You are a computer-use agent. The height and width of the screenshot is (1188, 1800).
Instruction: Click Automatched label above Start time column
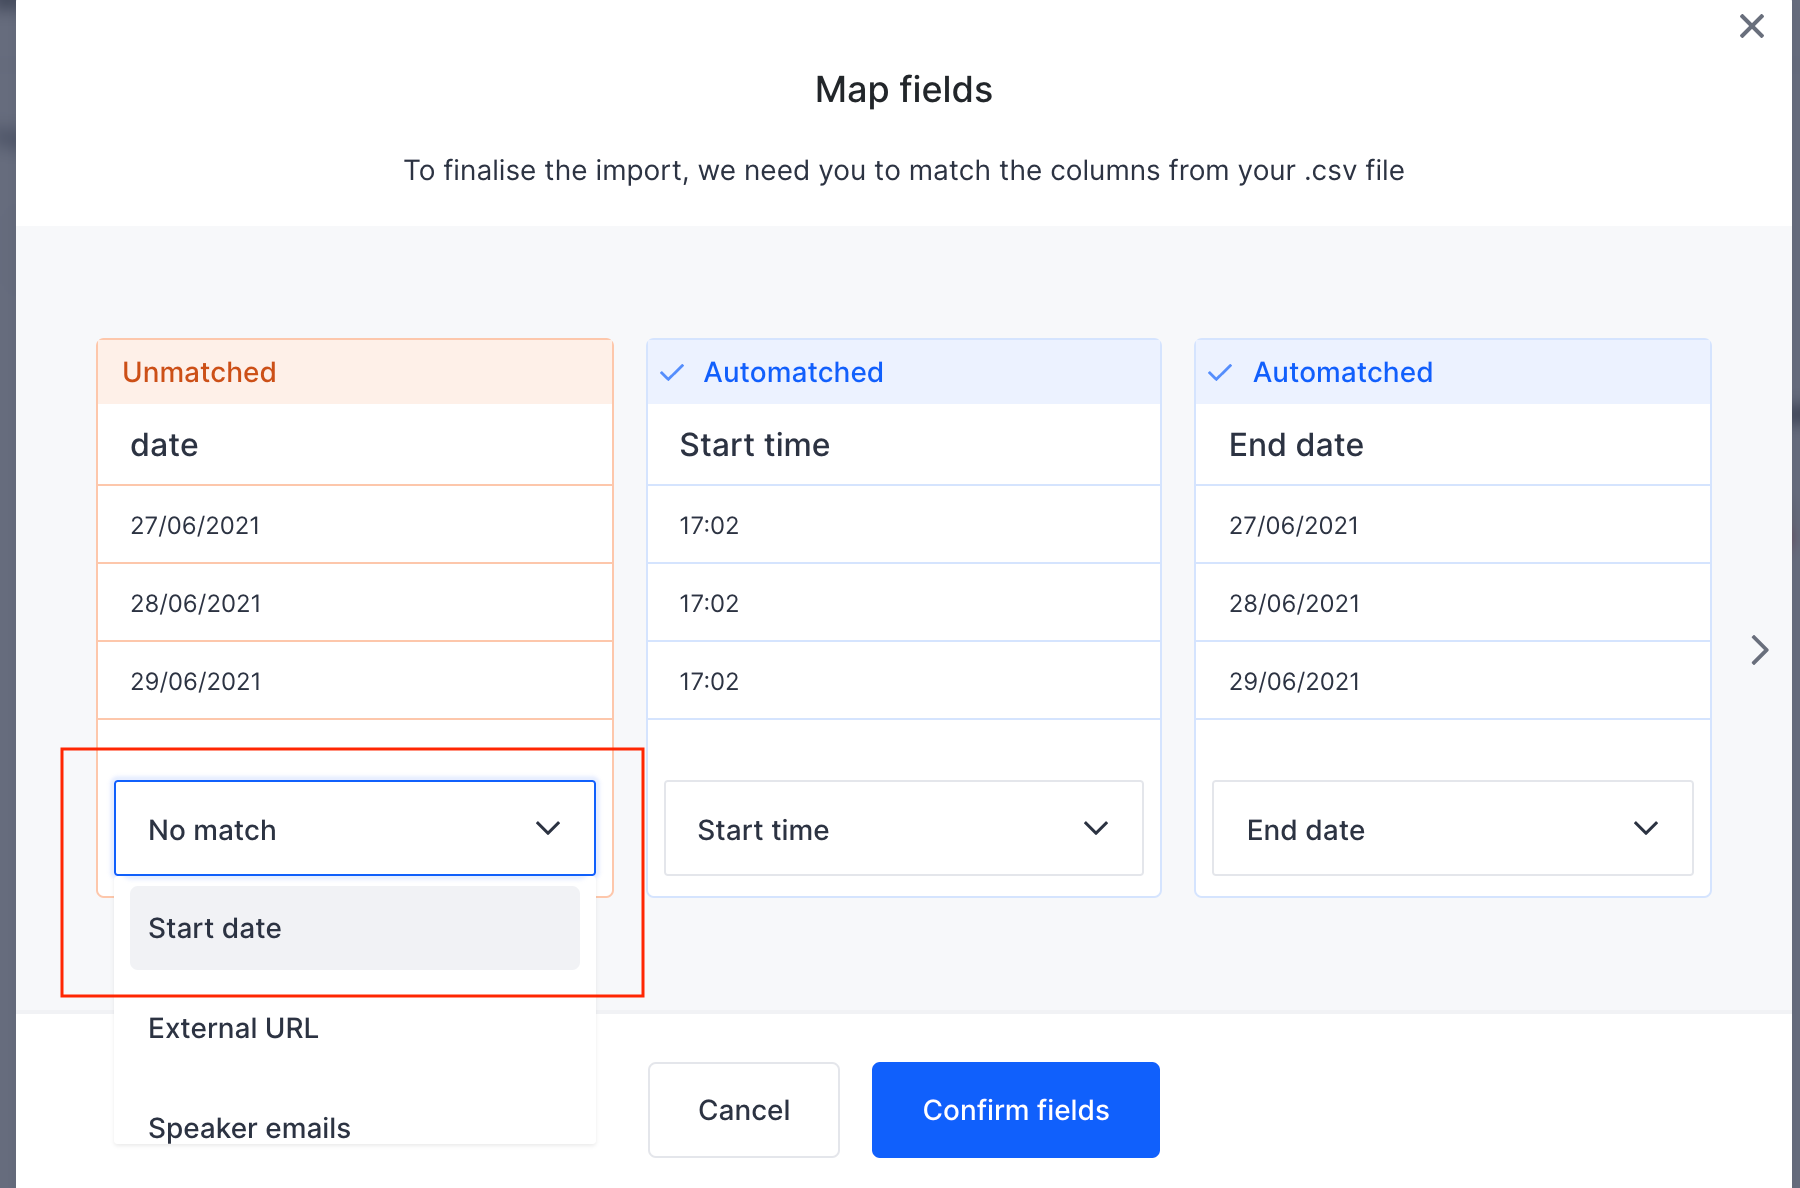pyautogui.click(x=793, y=372)
